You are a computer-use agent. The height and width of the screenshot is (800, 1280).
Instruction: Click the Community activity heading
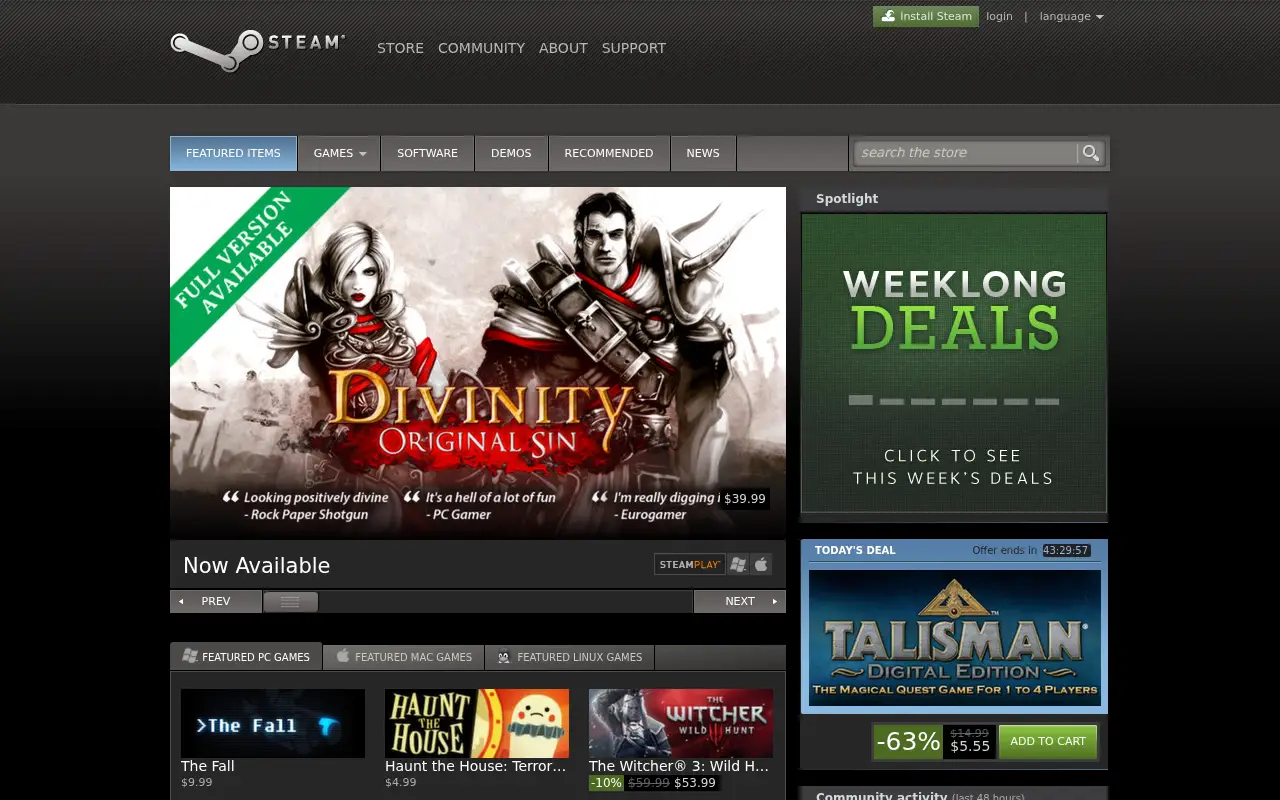[x=881, y=796]
